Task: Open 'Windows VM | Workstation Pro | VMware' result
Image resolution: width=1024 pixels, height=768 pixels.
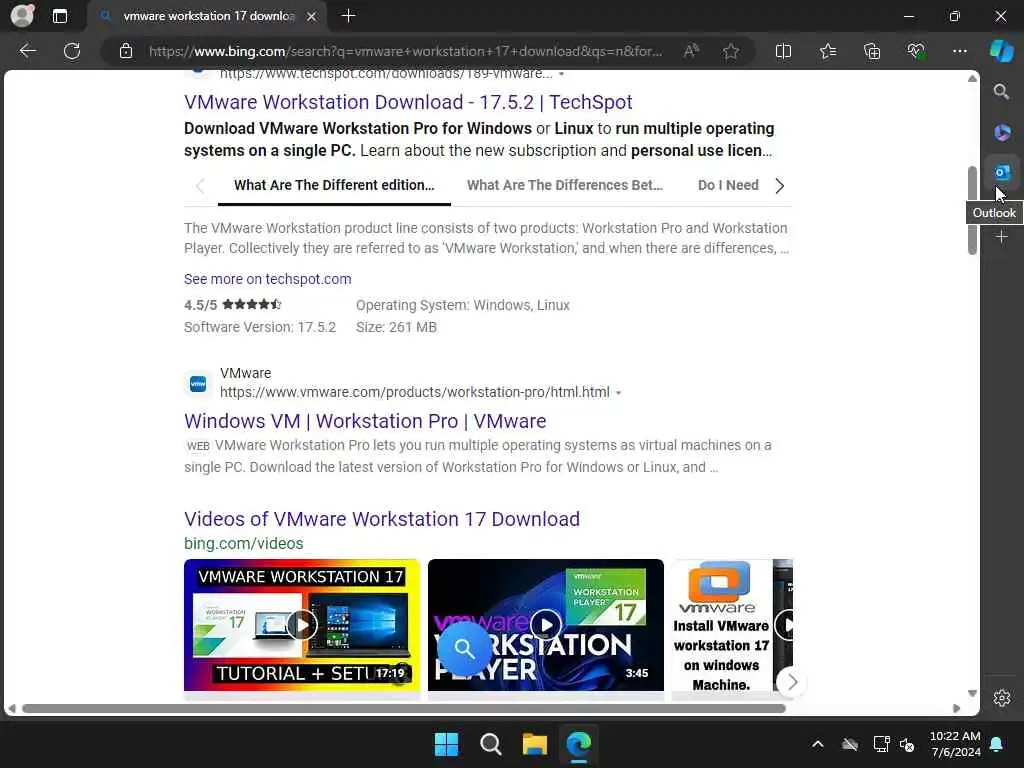Action: pos(365,421)
